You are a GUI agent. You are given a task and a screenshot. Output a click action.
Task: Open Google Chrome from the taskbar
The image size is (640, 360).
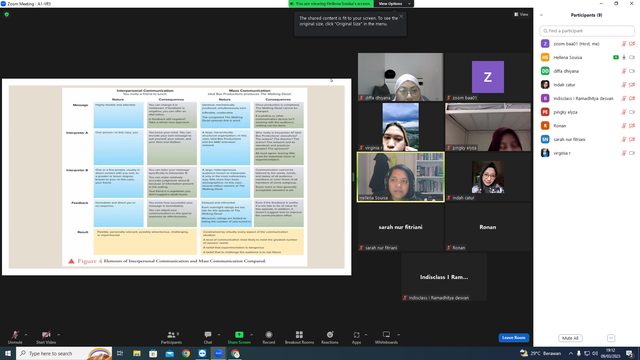click(x=186, y=353)
